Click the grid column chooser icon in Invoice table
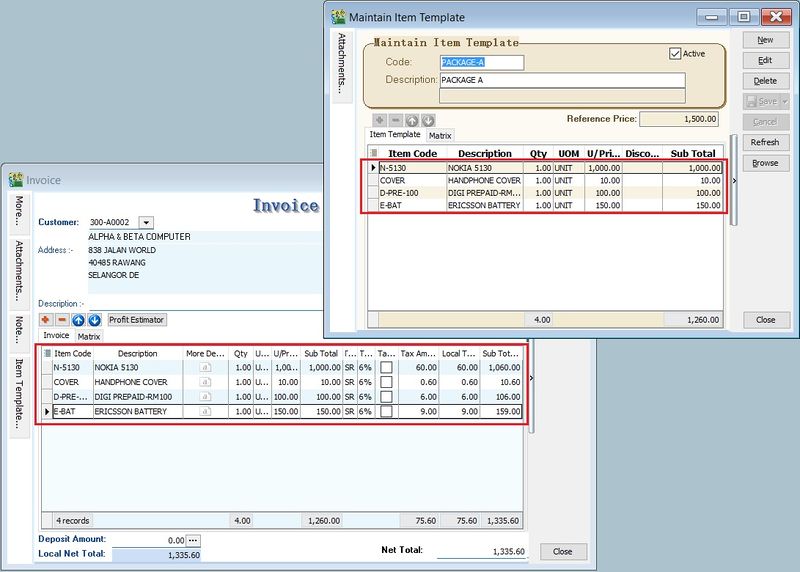The width and height of the screenshot is (800, 572). [x=47, y=353]
